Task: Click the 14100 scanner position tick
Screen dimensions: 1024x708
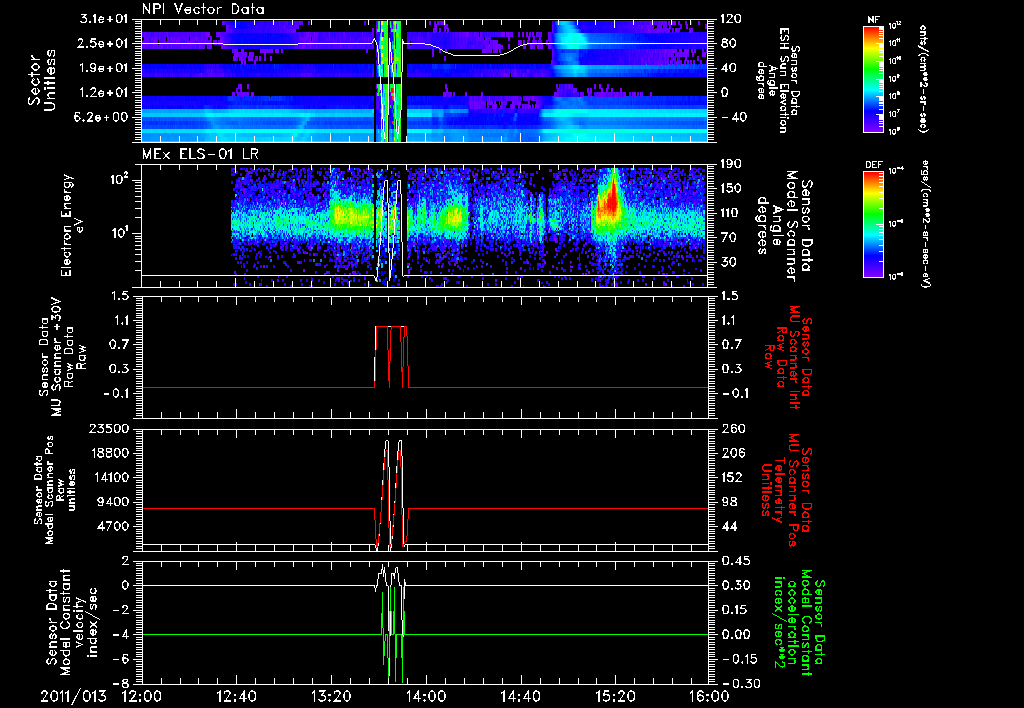Action: coord(110,477)
